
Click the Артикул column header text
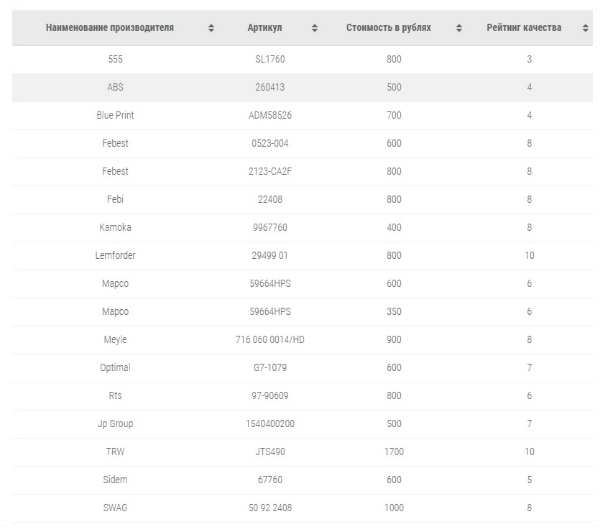click(265, 28)
